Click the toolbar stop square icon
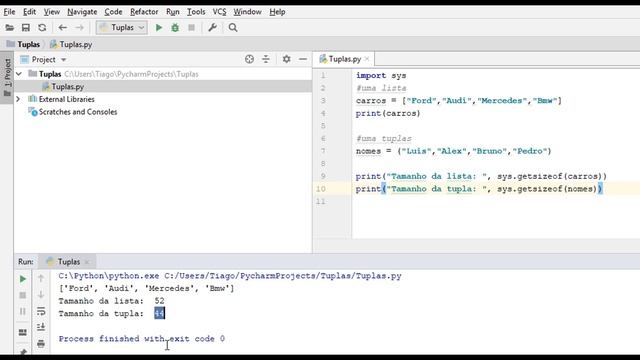640x360 pixels. point(191,28)
